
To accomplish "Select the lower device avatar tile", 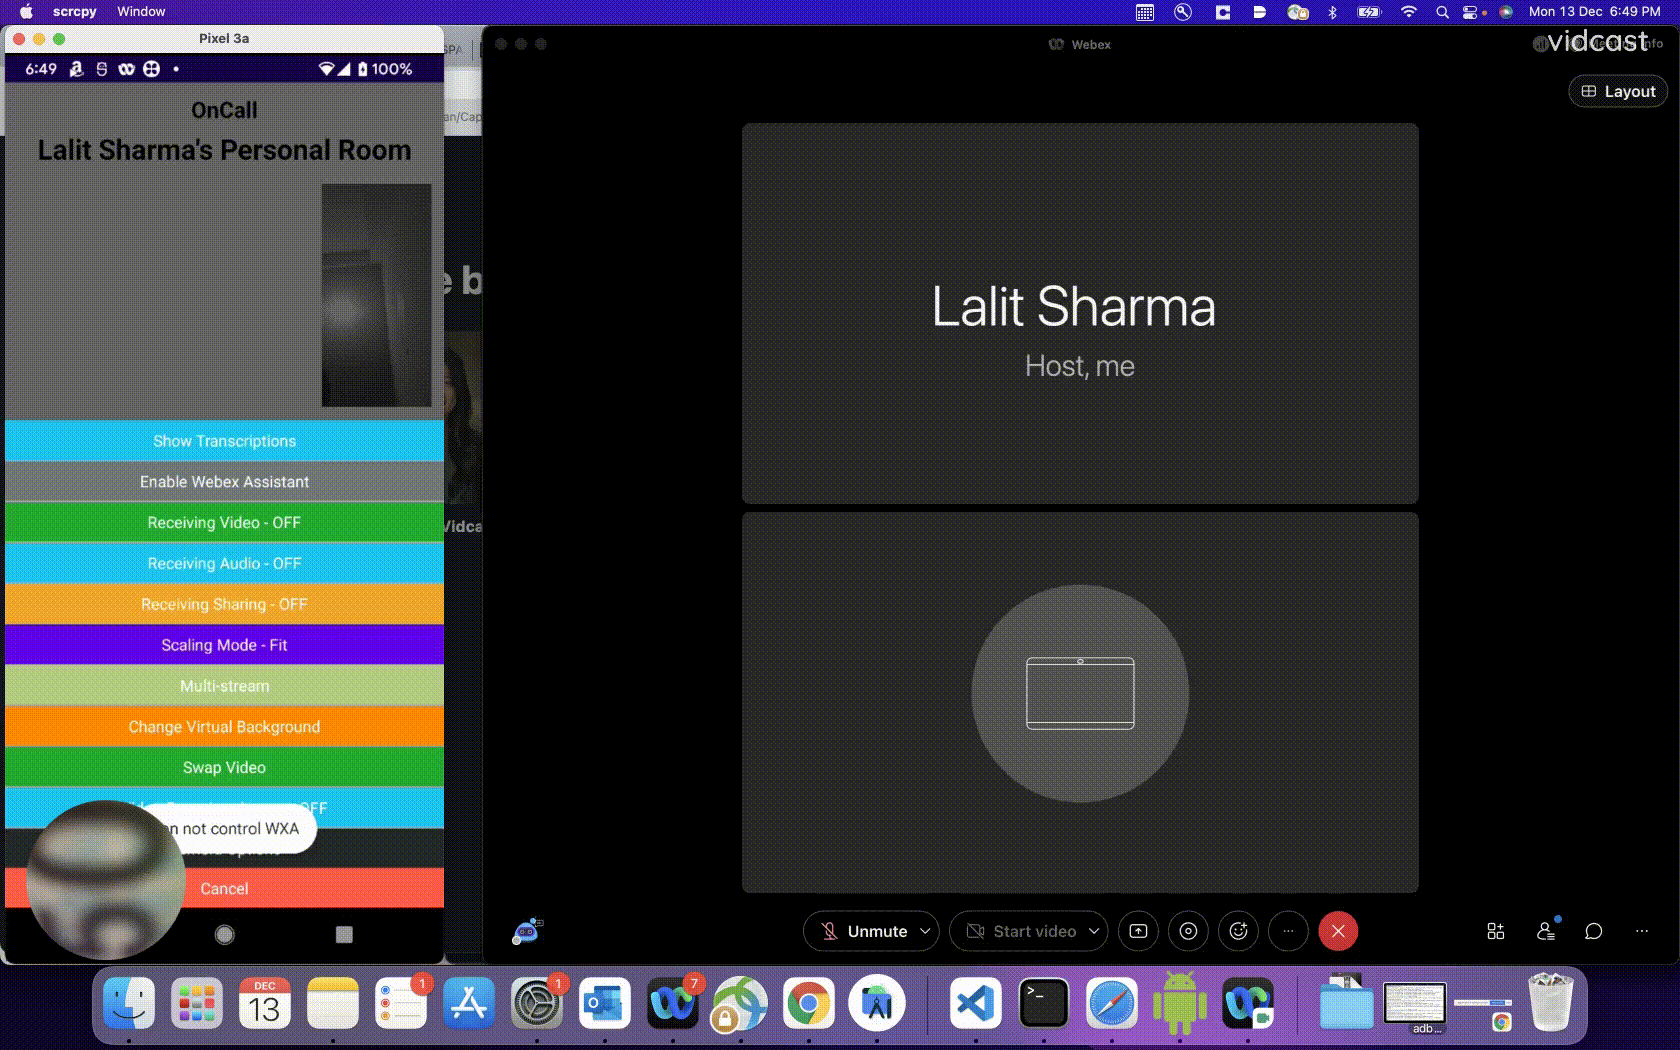I will pyautogui.click(x=1080, y=702).
